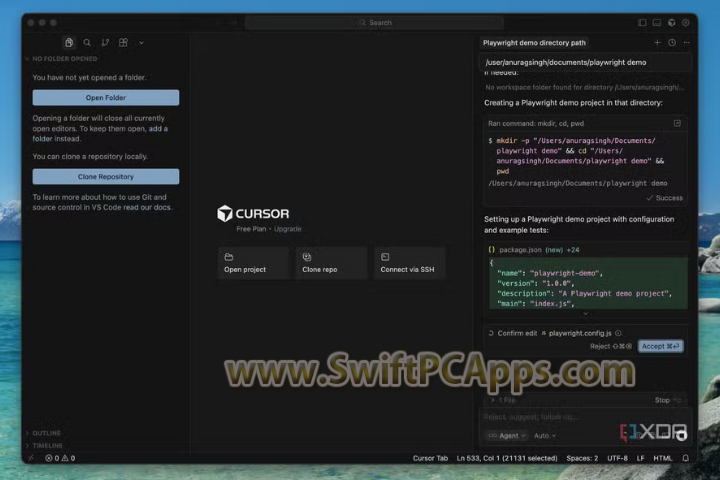Click Spaces: 2 indentation setting
The width and height of the screenshot is (720, 480).
[x=582, y=458]
